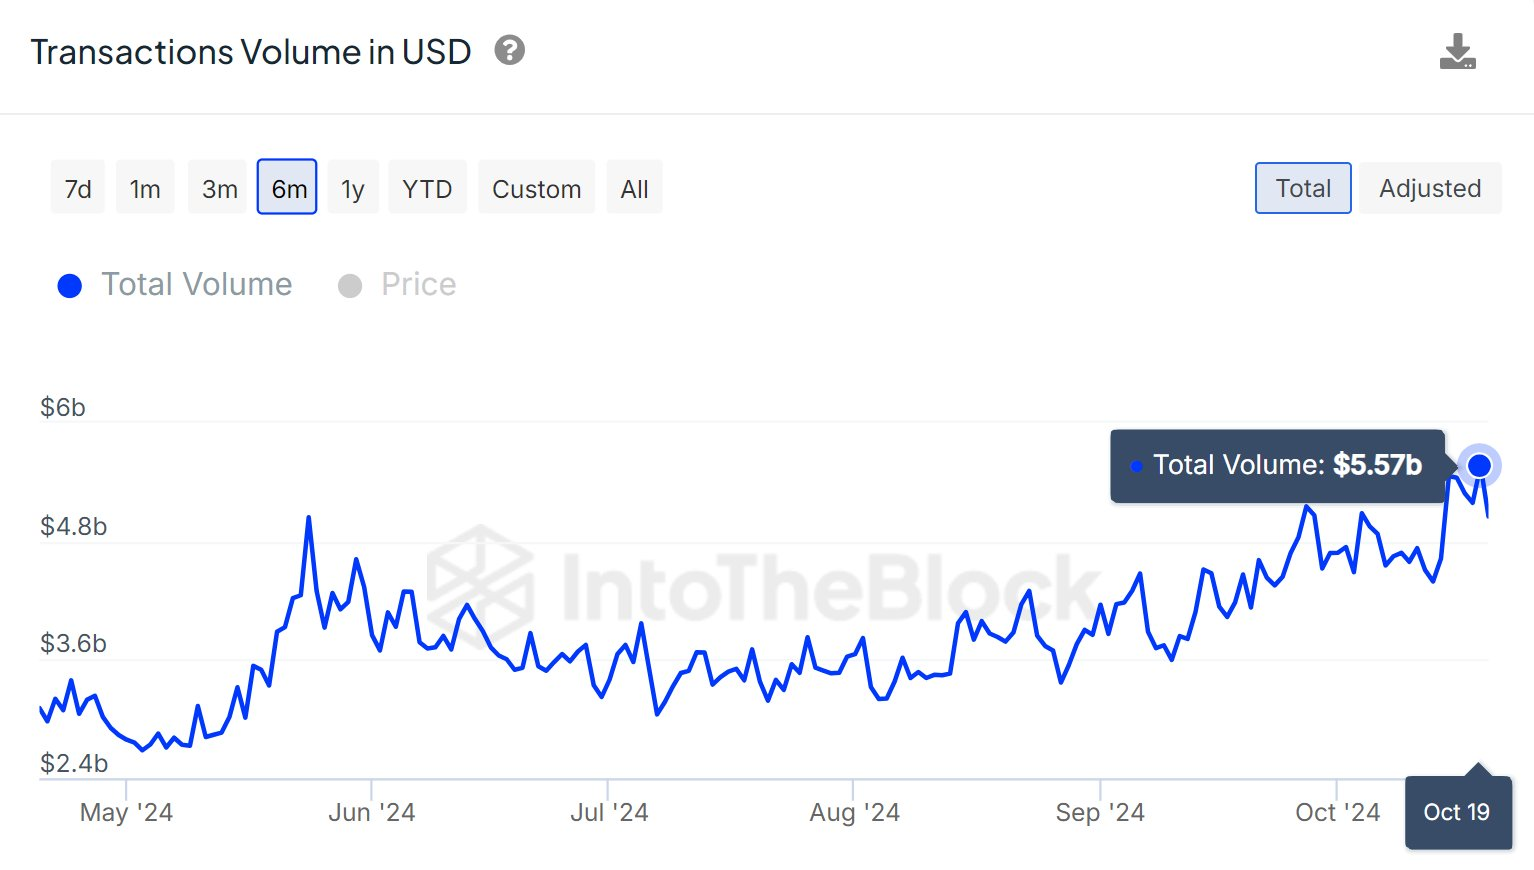Click the Total Volume legend label
1534x870 pixels.
click(x=197, y=285)
